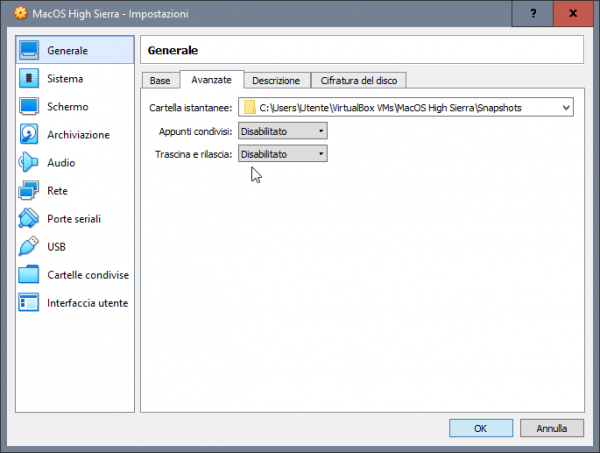Open the Trascina e rilascia dropdown
The image size is (600, 453).
(x=283, y=154)
